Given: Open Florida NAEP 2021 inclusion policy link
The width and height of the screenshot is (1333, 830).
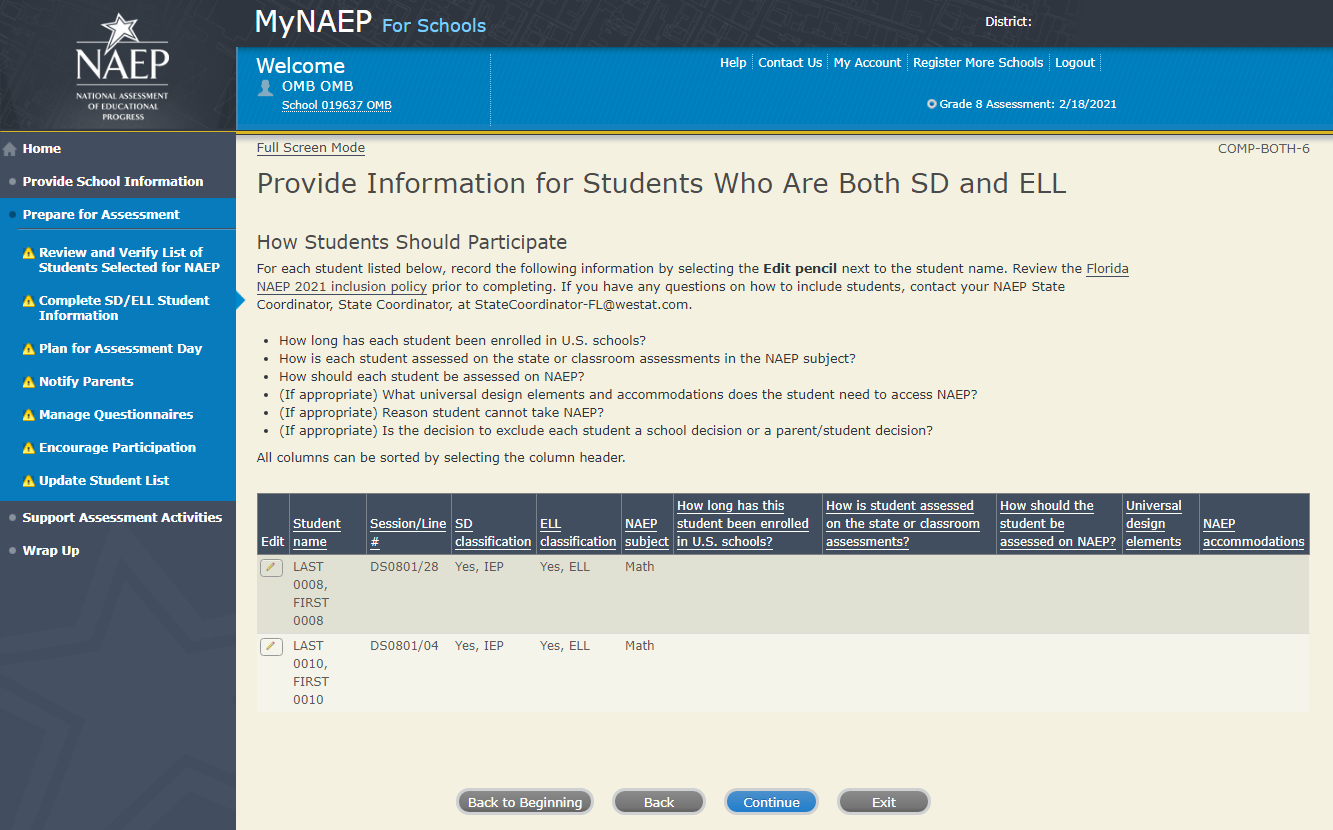Looking at the screenshot, I should pyautogui.click(x=1107, y=269).
